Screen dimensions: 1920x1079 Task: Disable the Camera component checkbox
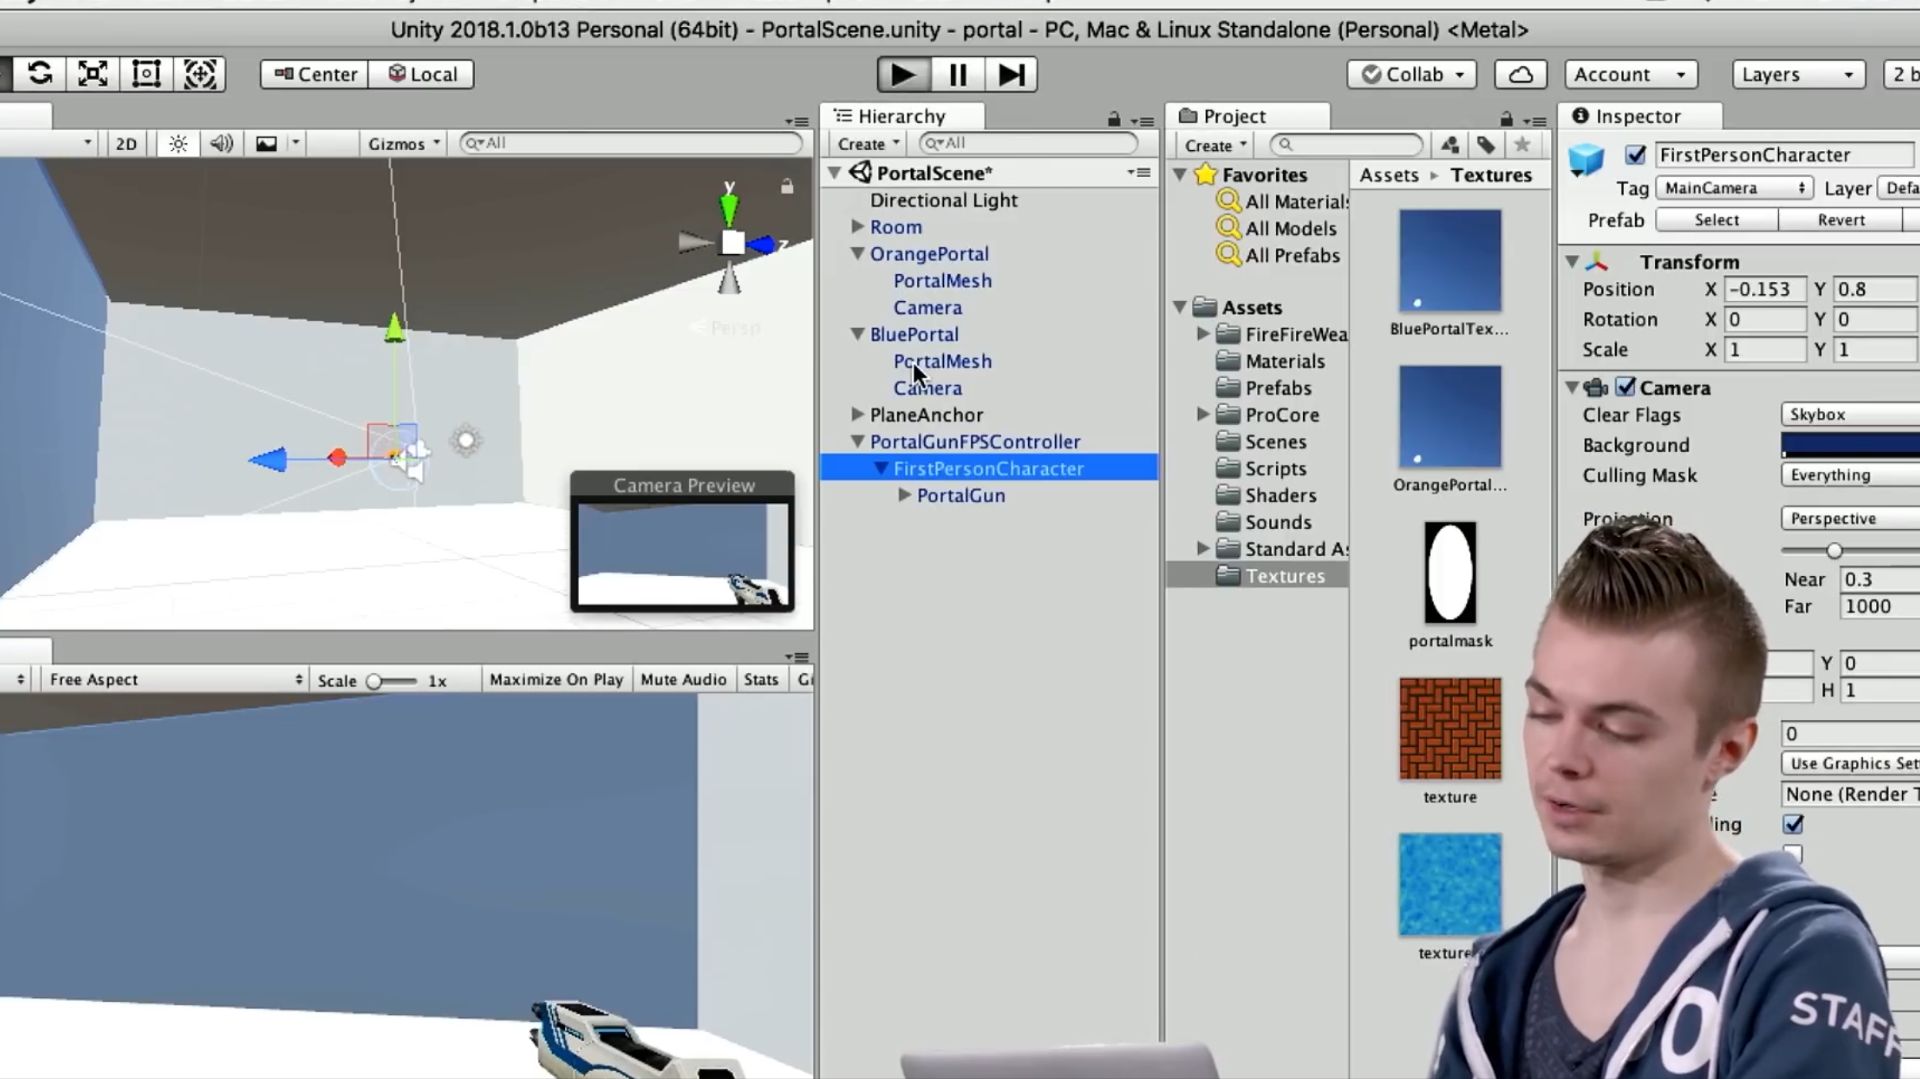tap(1626, 387)
